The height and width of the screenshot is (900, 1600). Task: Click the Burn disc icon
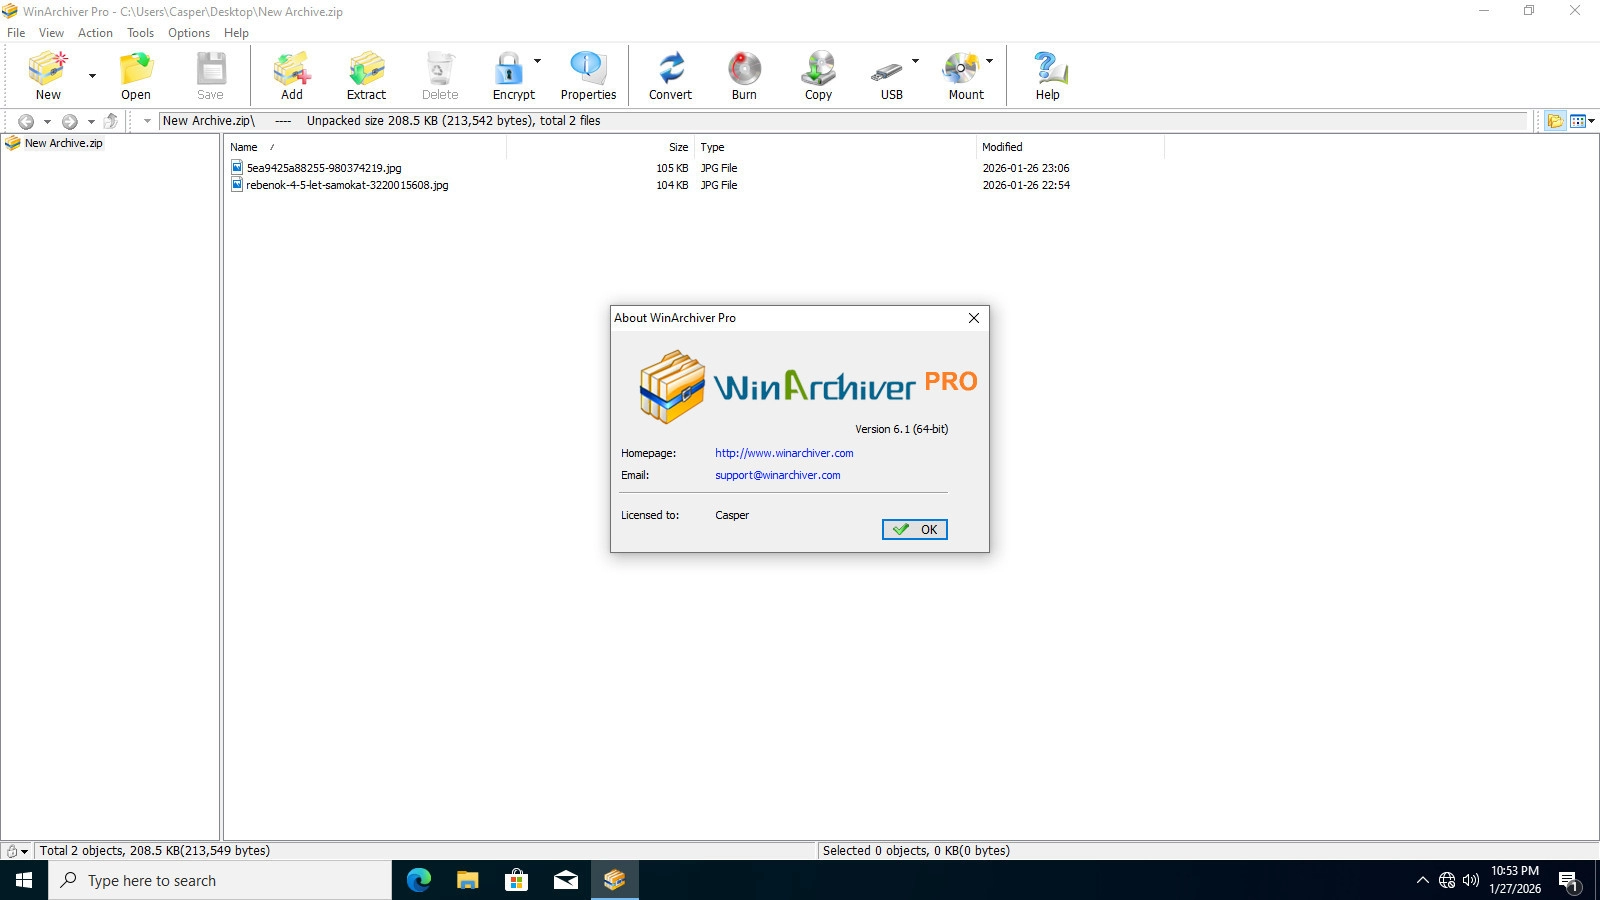[x=744, y=69]
